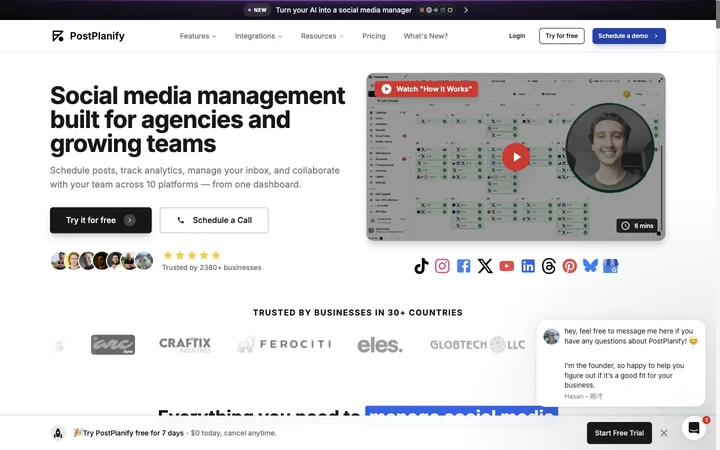Click 'TRUSTED BY BUSINESSES IN 30+ COUNTRIES' heading
Viewport: 720px width, 450px height.
[x=358, y=313]
